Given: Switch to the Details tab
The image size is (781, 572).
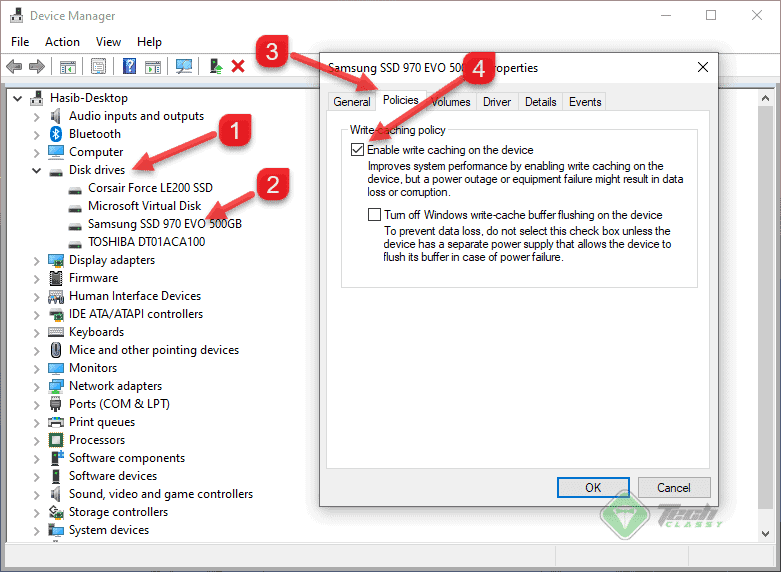Looking at the screenshot, I should (x=540, y=102).
